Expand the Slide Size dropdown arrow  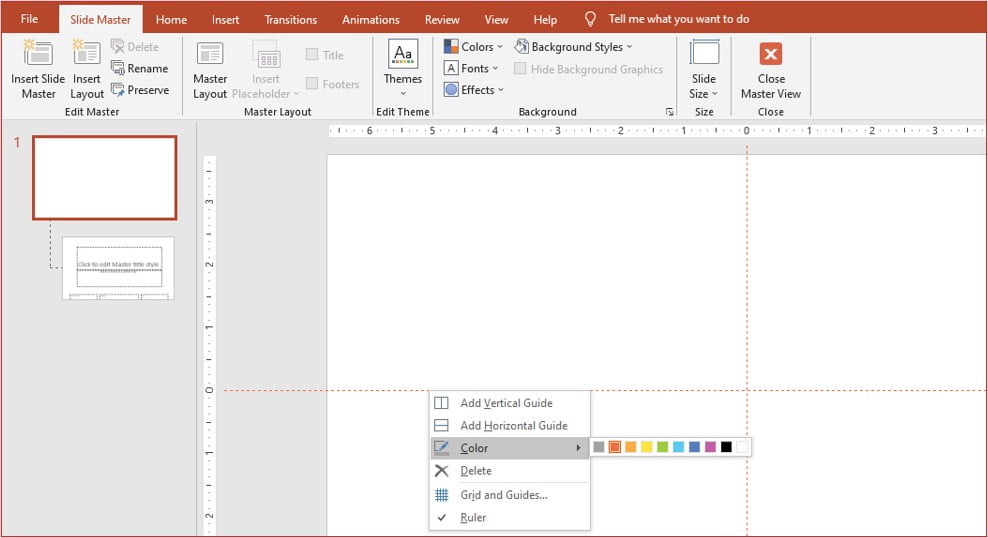pos(715,94)
